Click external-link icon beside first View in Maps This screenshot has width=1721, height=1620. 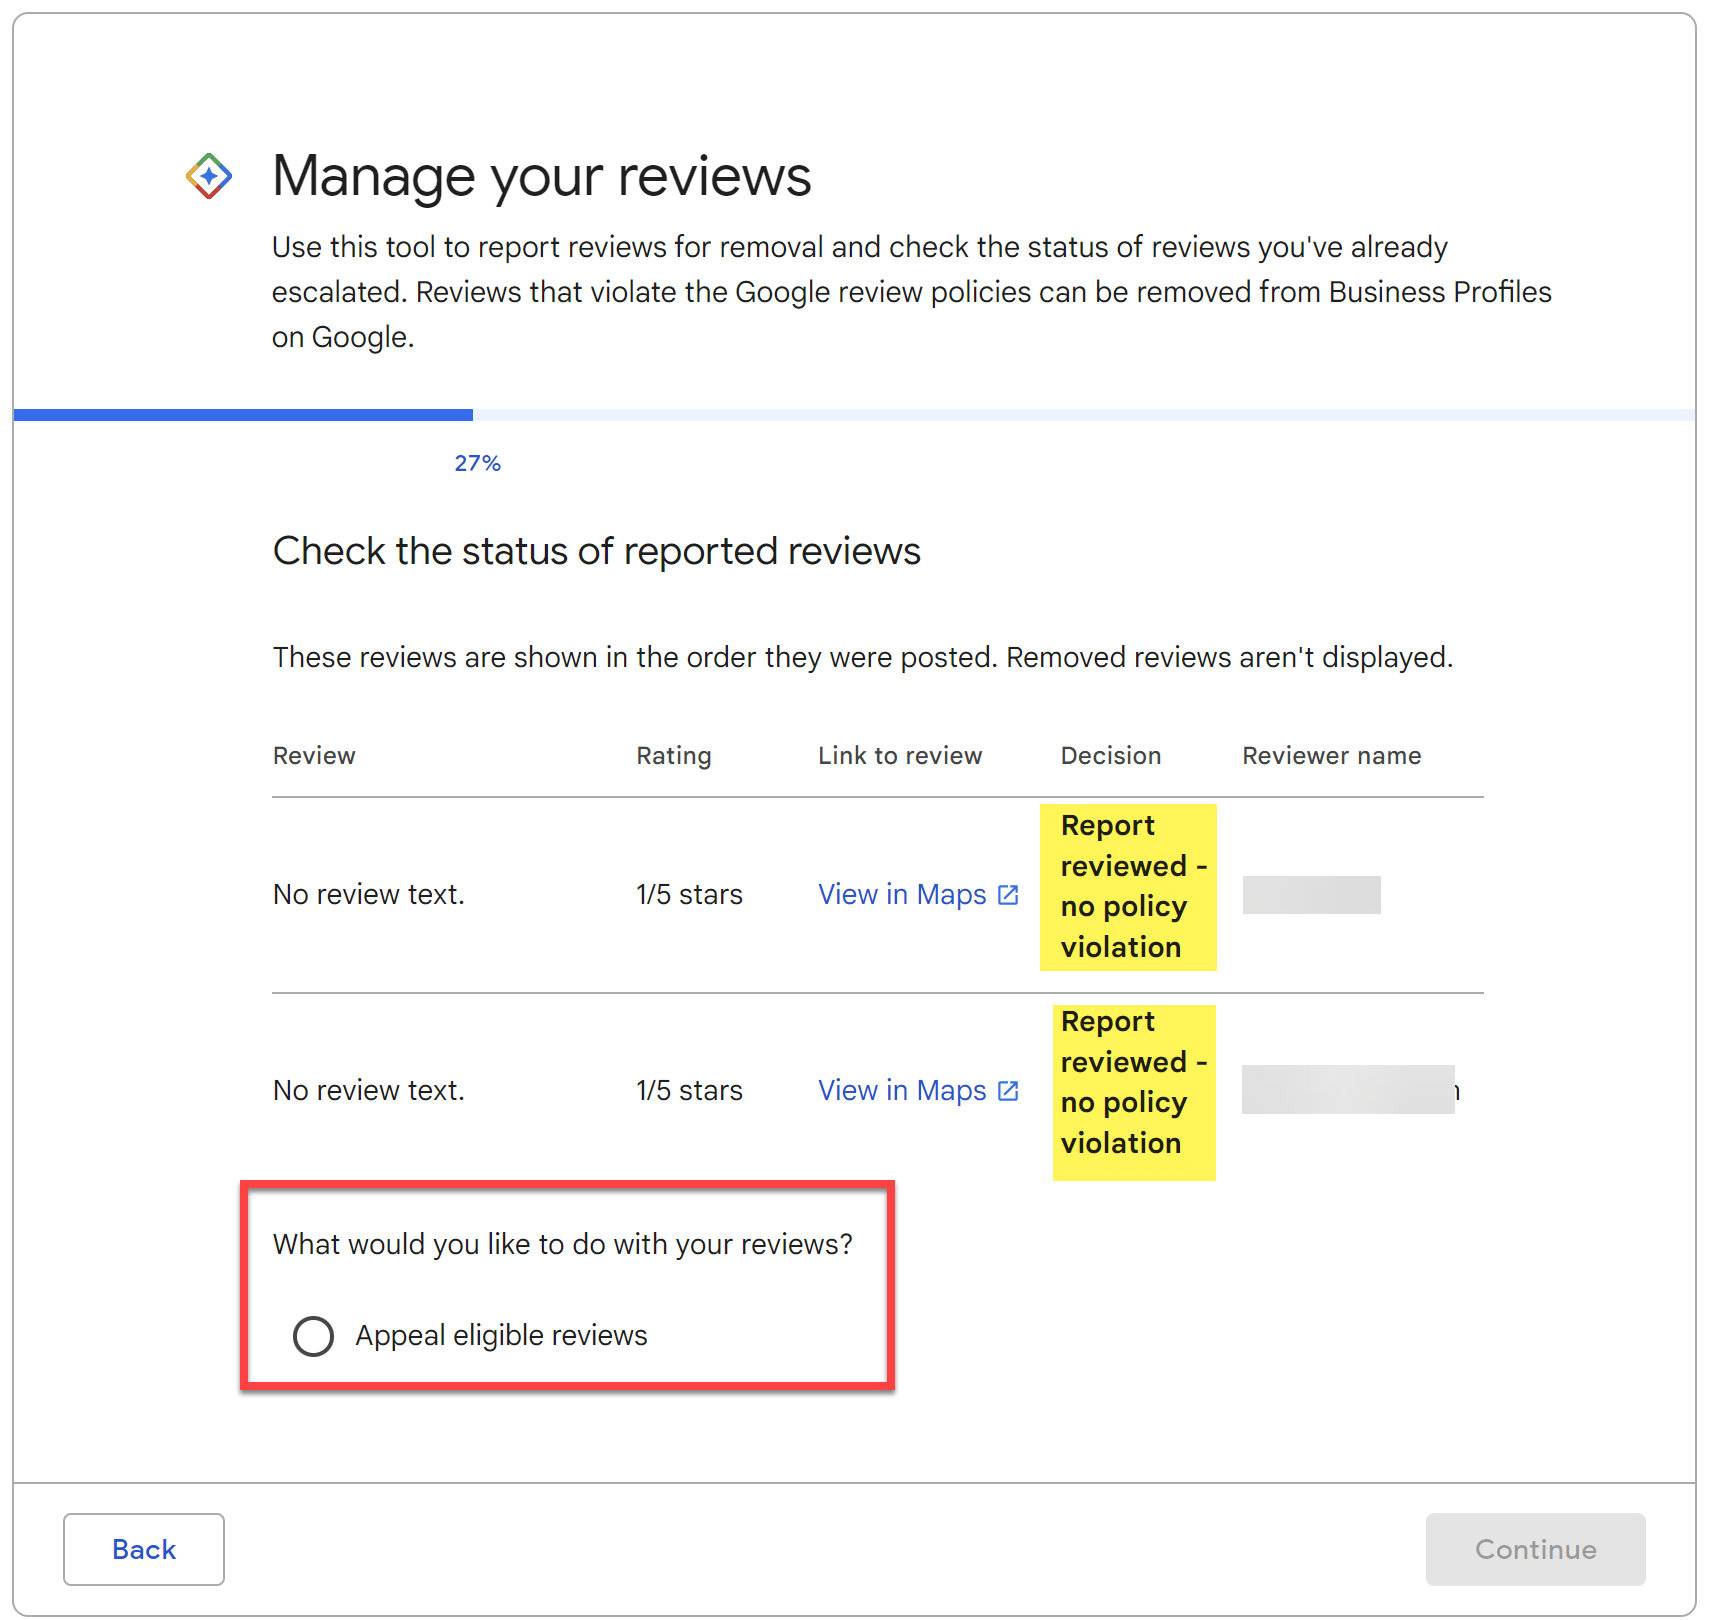point(1007,894)
